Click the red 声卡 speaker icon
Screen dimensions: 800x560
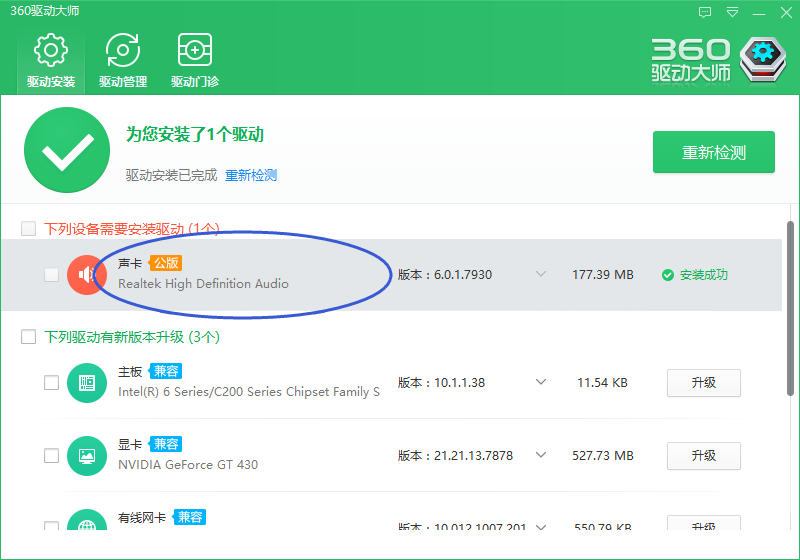point(87,275)
